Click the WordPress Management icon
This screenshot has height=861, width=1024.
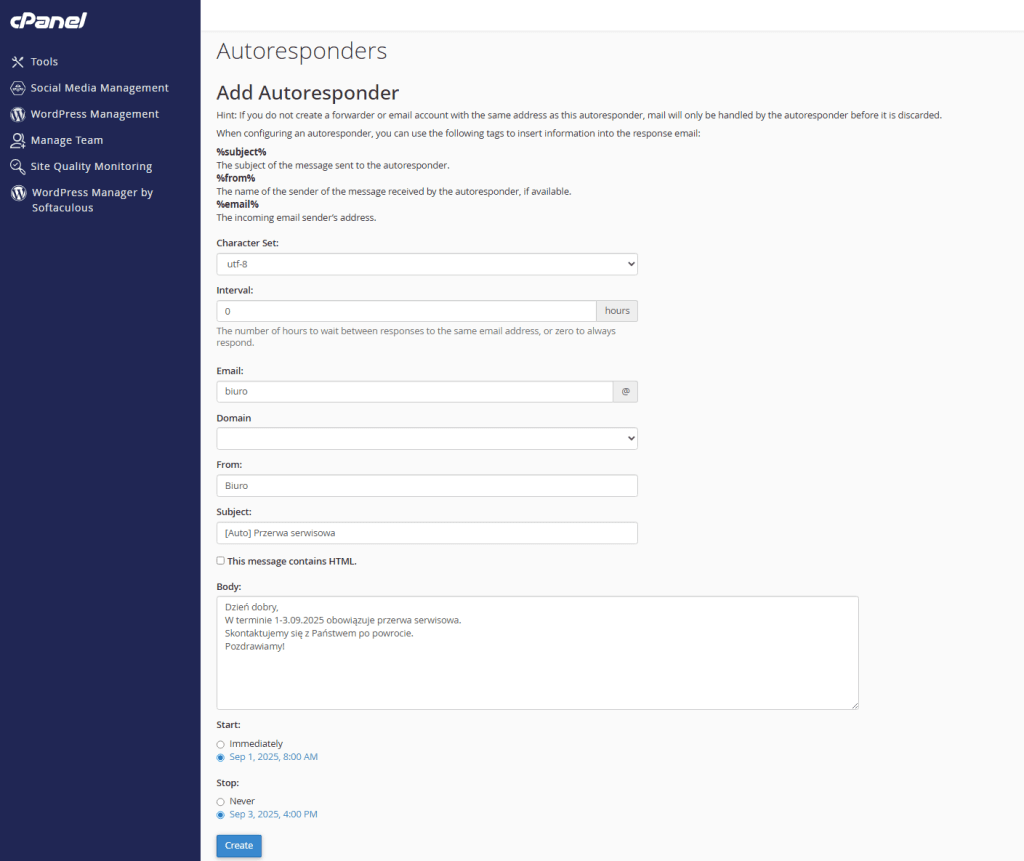click(x=17, y=114)
